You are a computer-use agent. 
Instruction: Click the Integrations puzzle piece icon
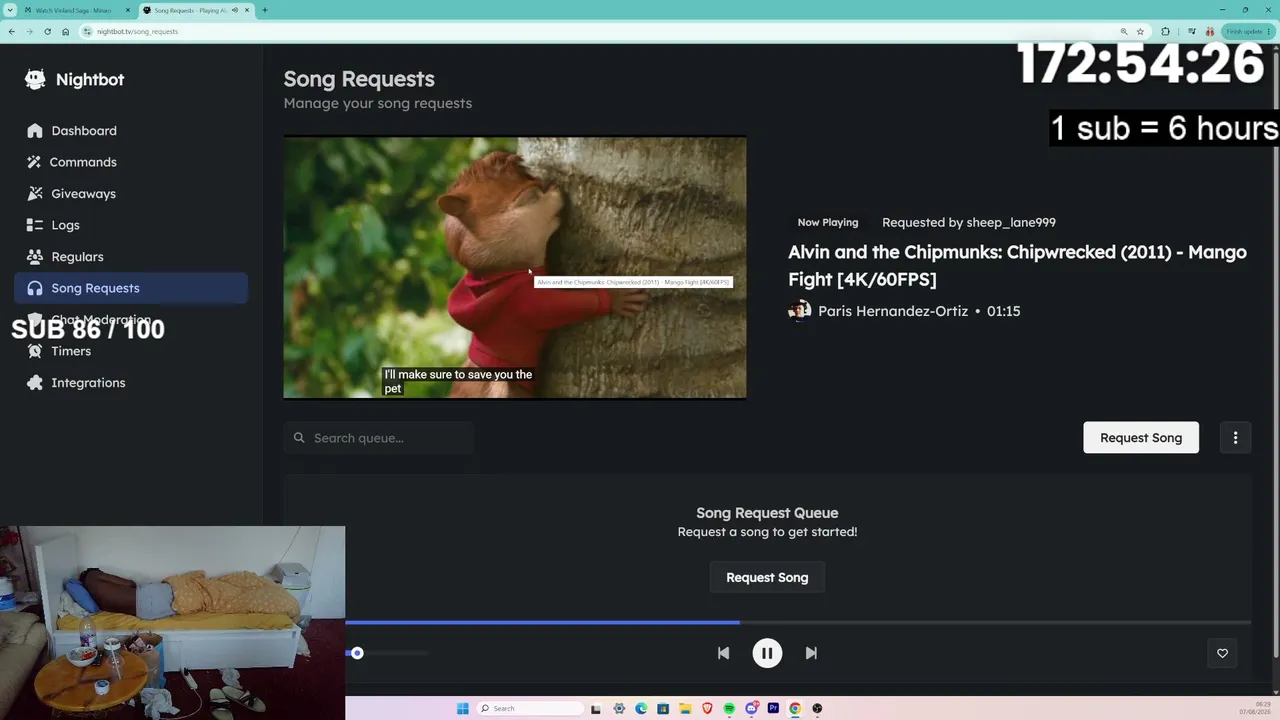[x=35, y=383]
